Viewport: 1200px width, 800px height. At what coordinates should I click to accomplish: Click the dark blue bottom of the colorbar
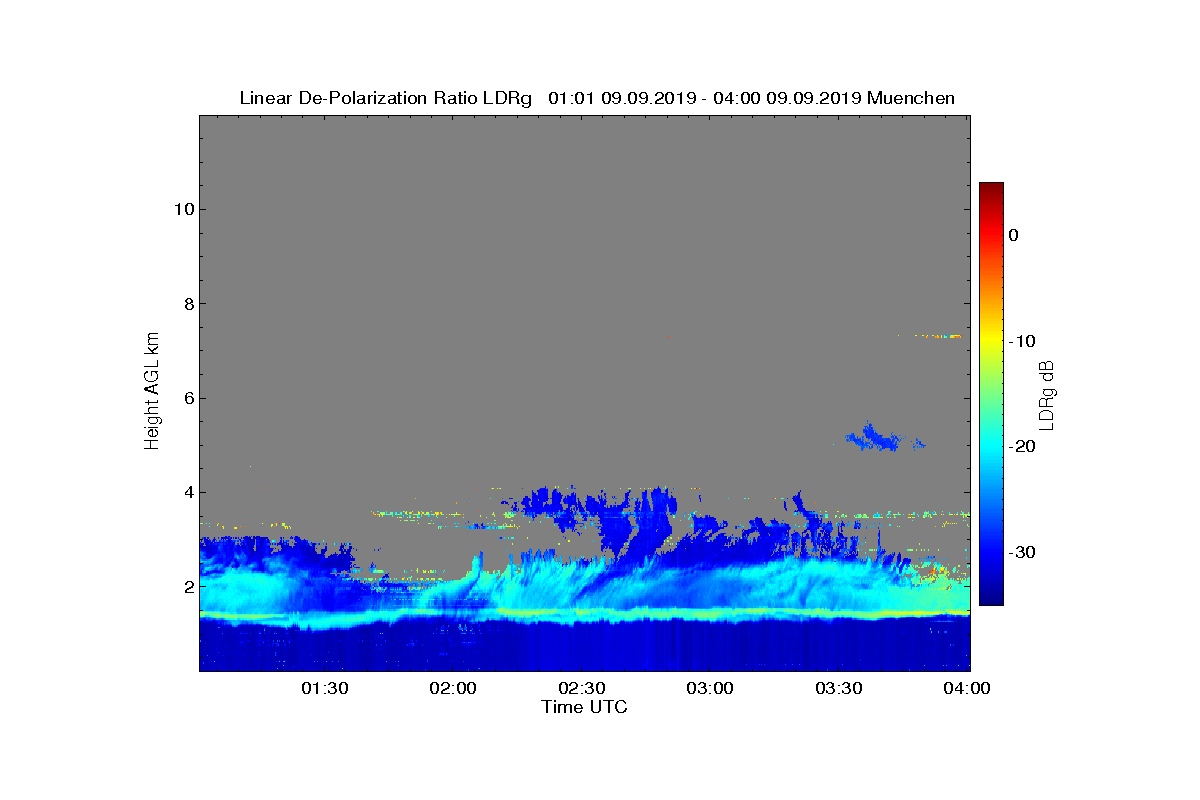coord(991,595)
